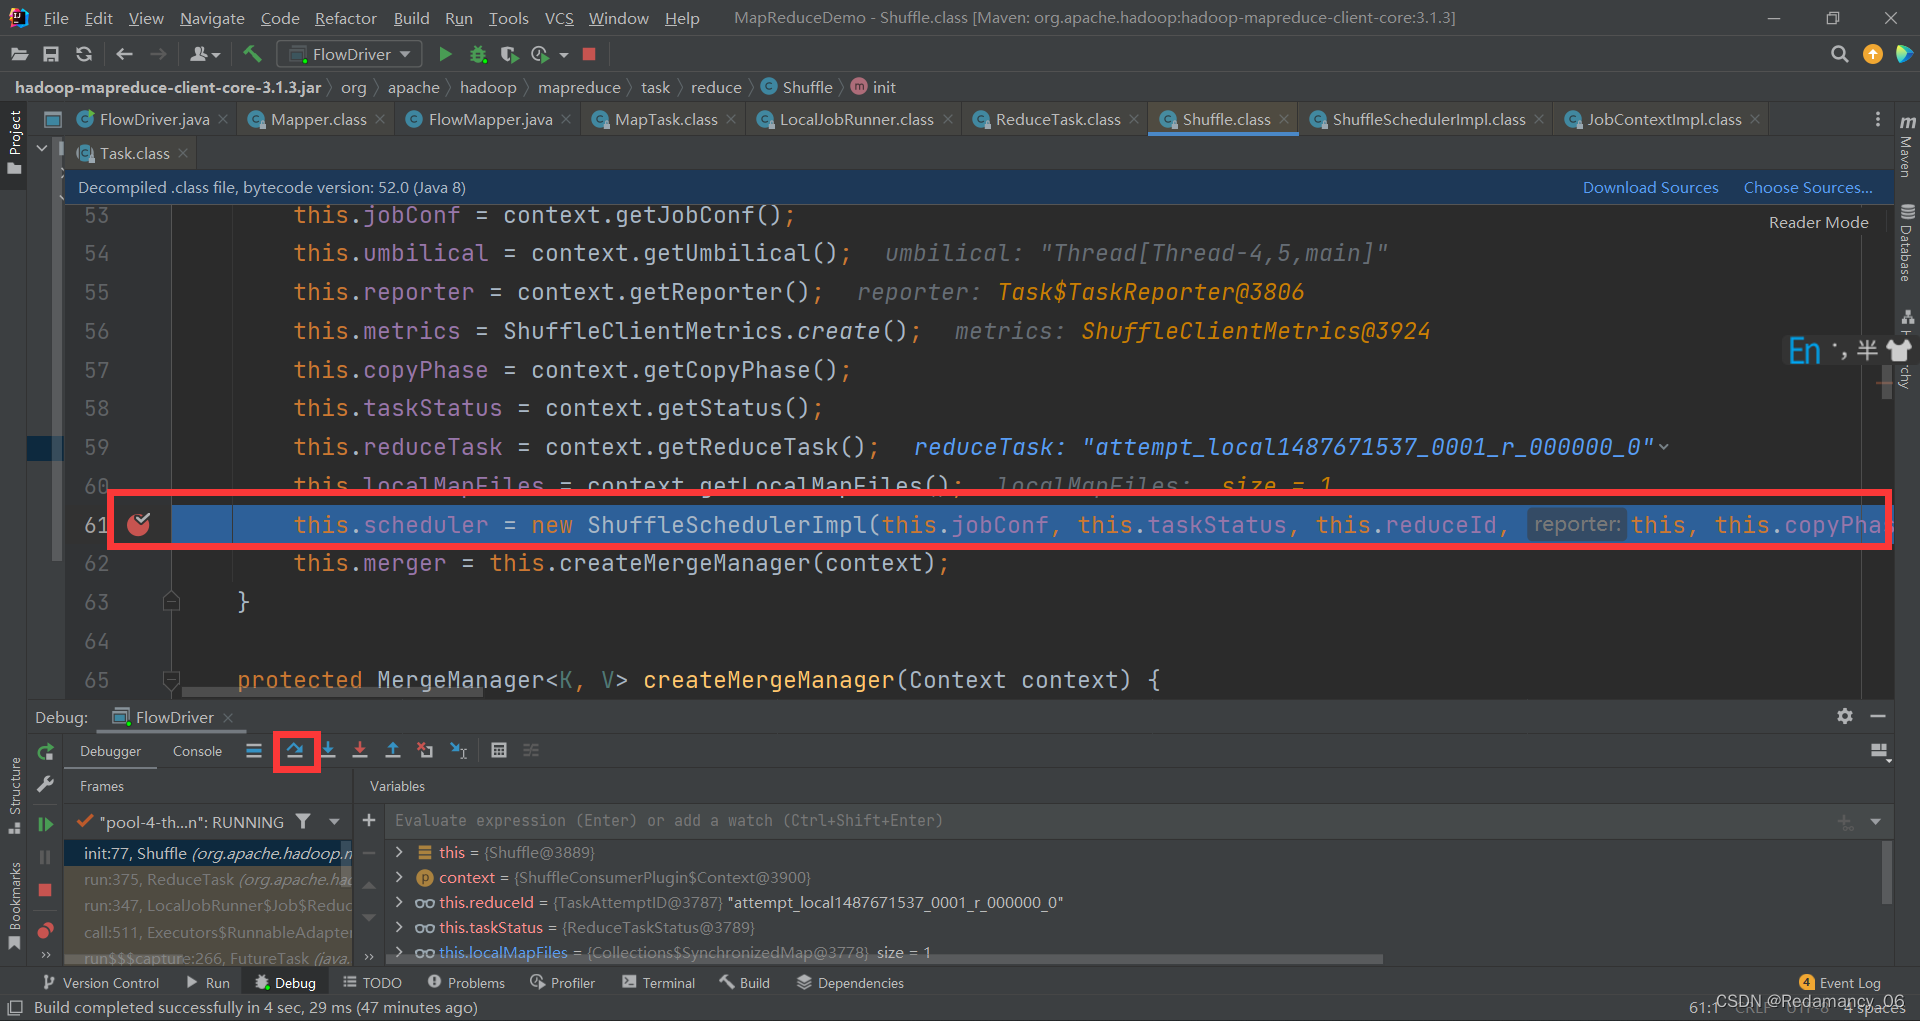Switch to the Console tab in debugger
This screenshot has height=1021, width=1920.
pos(197,751)
